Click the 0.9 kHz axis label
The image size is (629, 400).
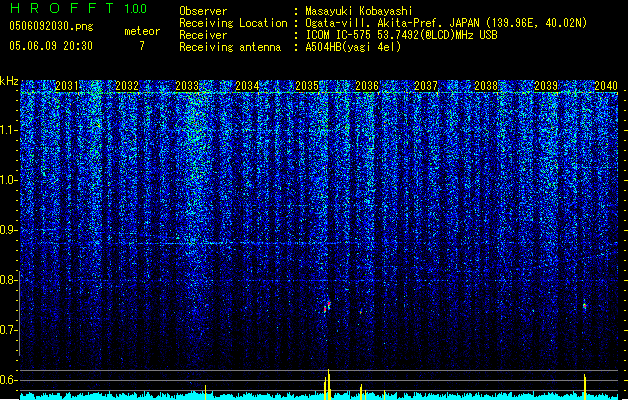(x=9, y=230)
